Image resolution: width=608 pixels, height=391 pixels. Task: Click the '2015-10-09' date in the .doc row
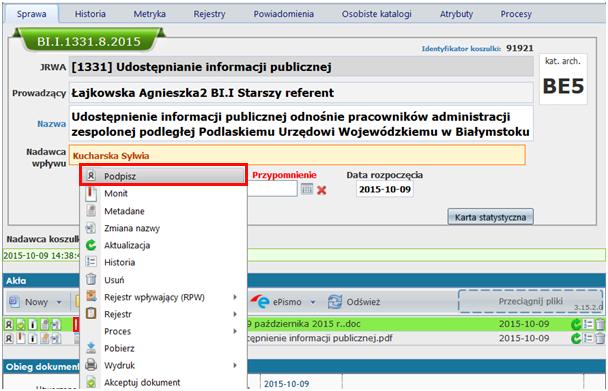(524, 324)
